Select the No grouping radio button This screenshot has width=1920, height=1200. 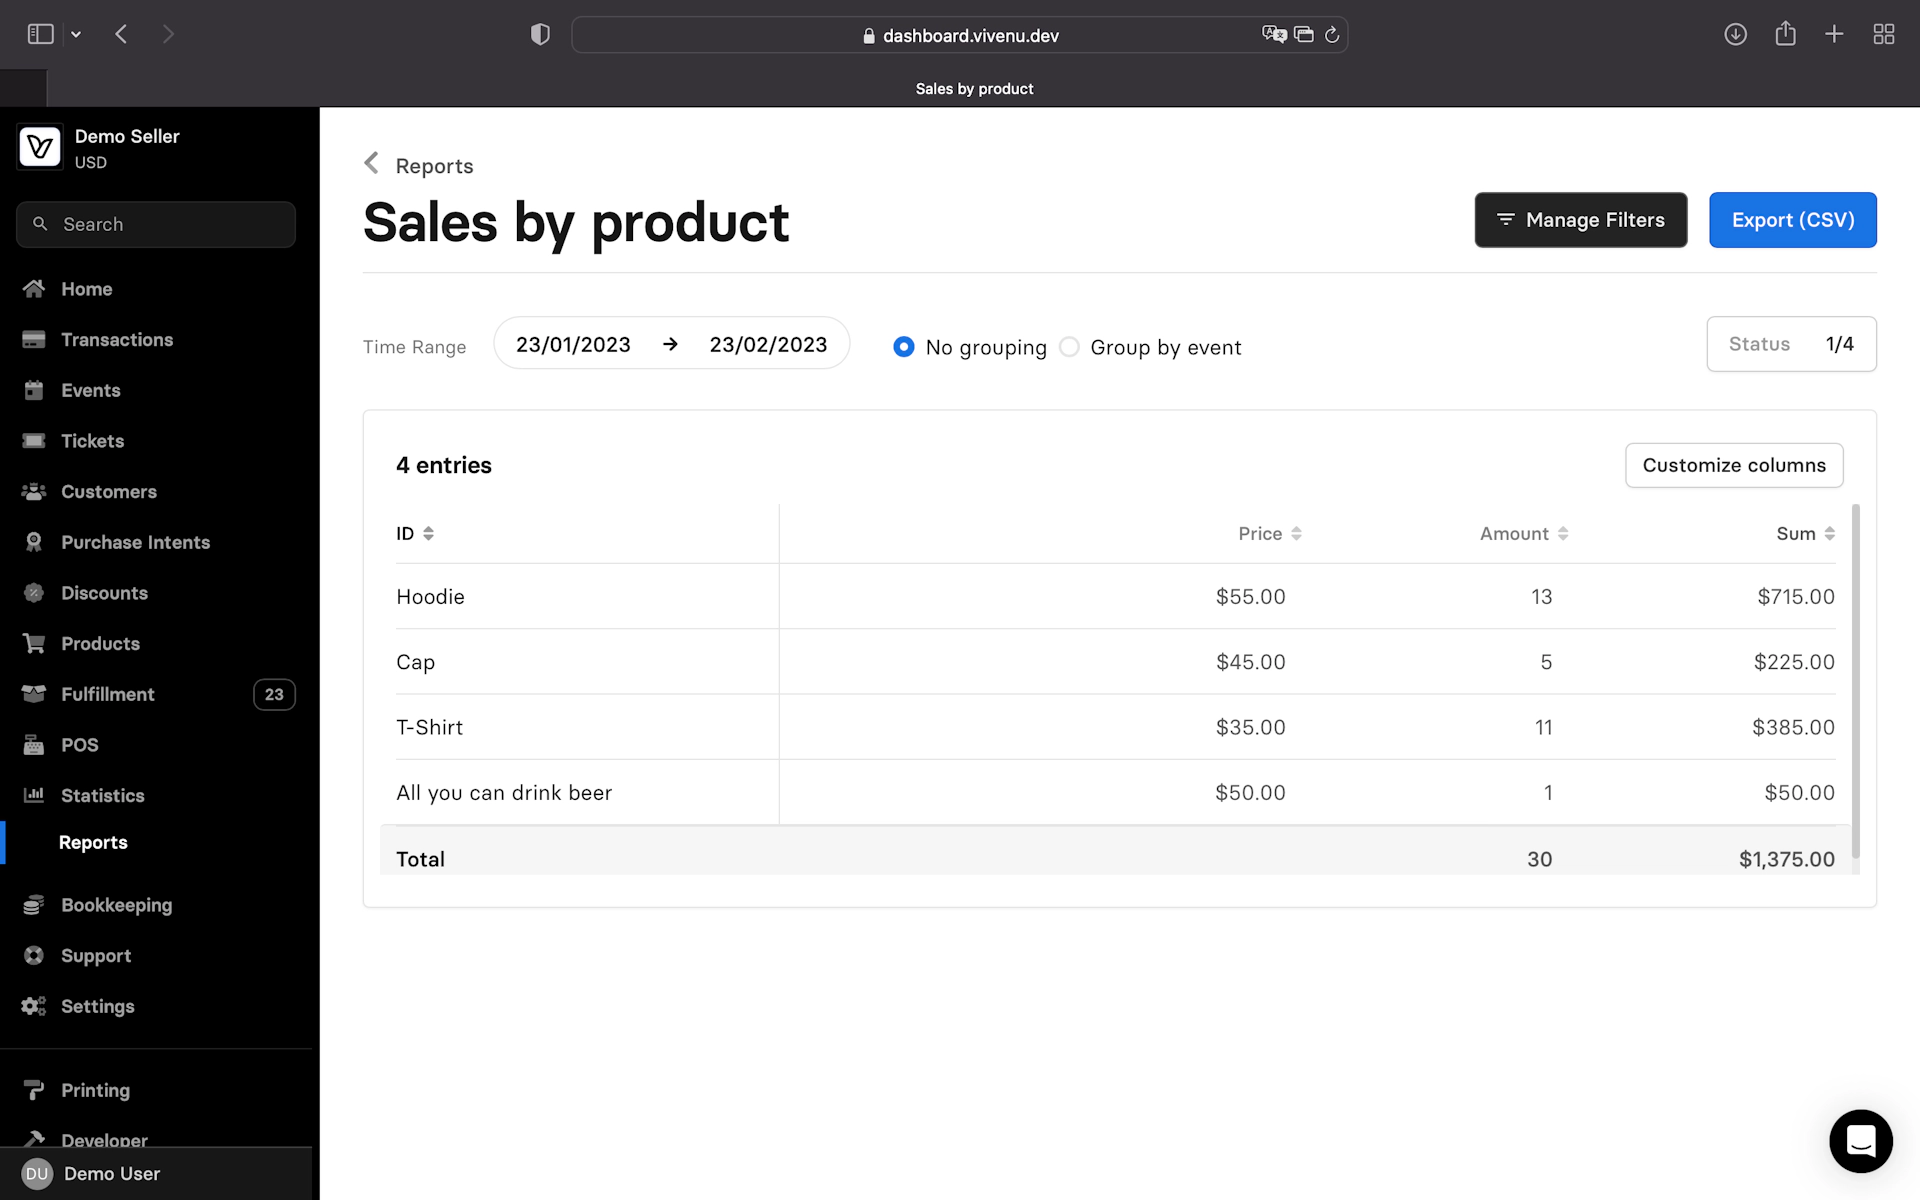pyautogui.click(x=903, y=347)
